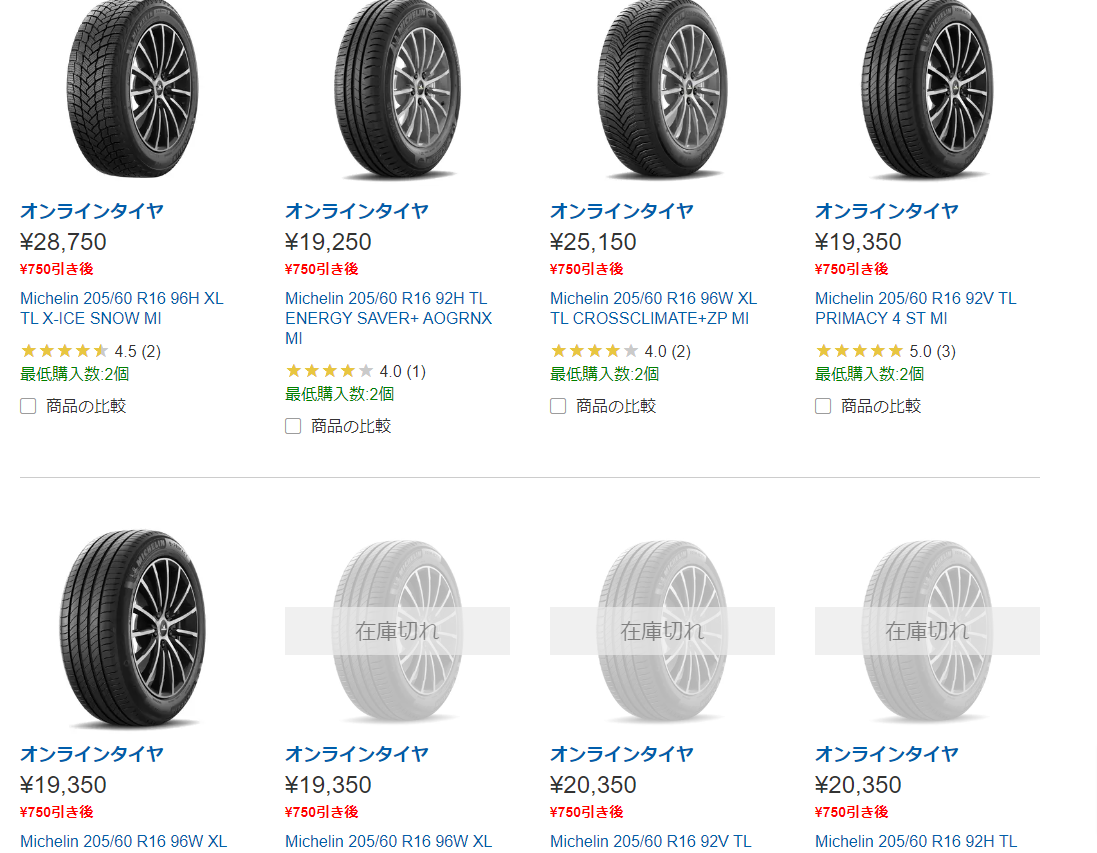Tick 商品の比較 under the CROSSCLIMATE+ZP product
This screenshot has height=853, width=1097.
(558, 405)
